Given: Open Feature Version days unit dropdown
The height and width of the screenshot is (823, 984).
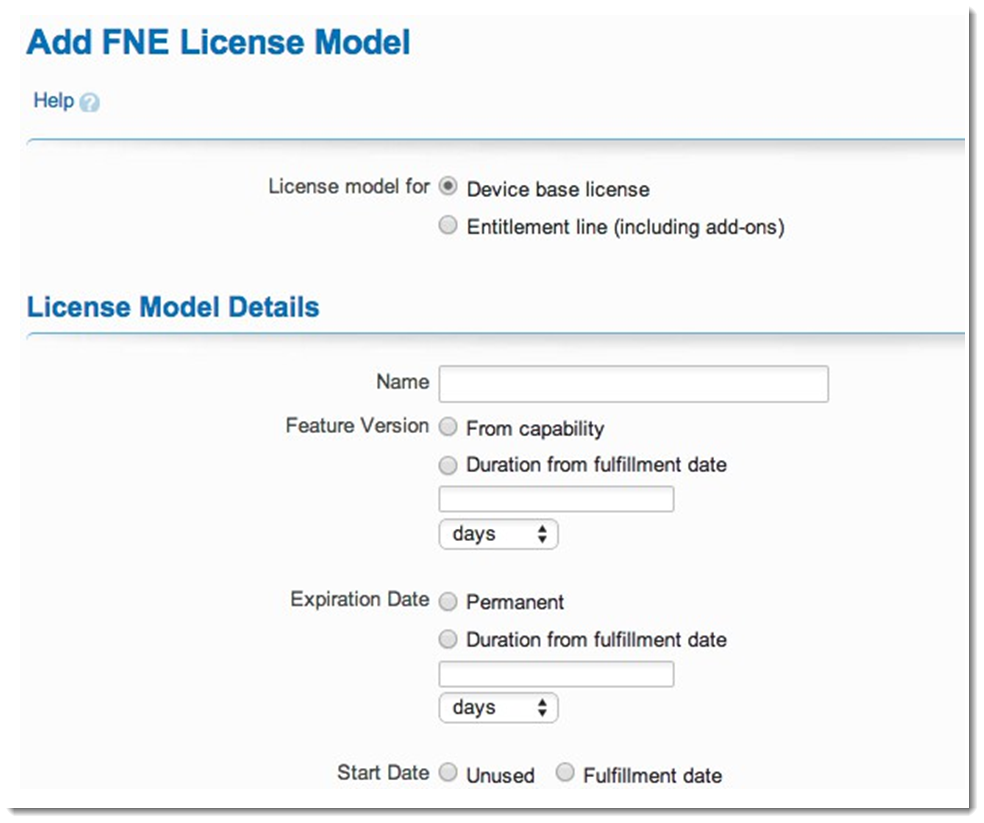Looking at the screenshot, I should click(x=498, y=534).
